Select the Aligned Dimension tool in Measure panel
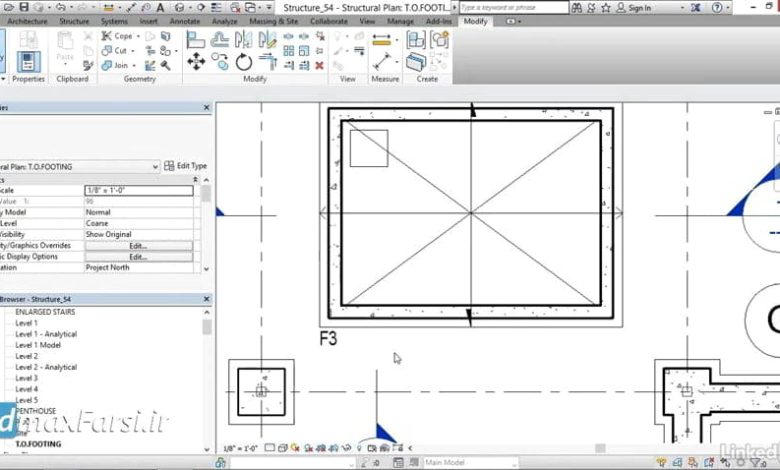This screenshot has width=780, height=470. point(382,40)
